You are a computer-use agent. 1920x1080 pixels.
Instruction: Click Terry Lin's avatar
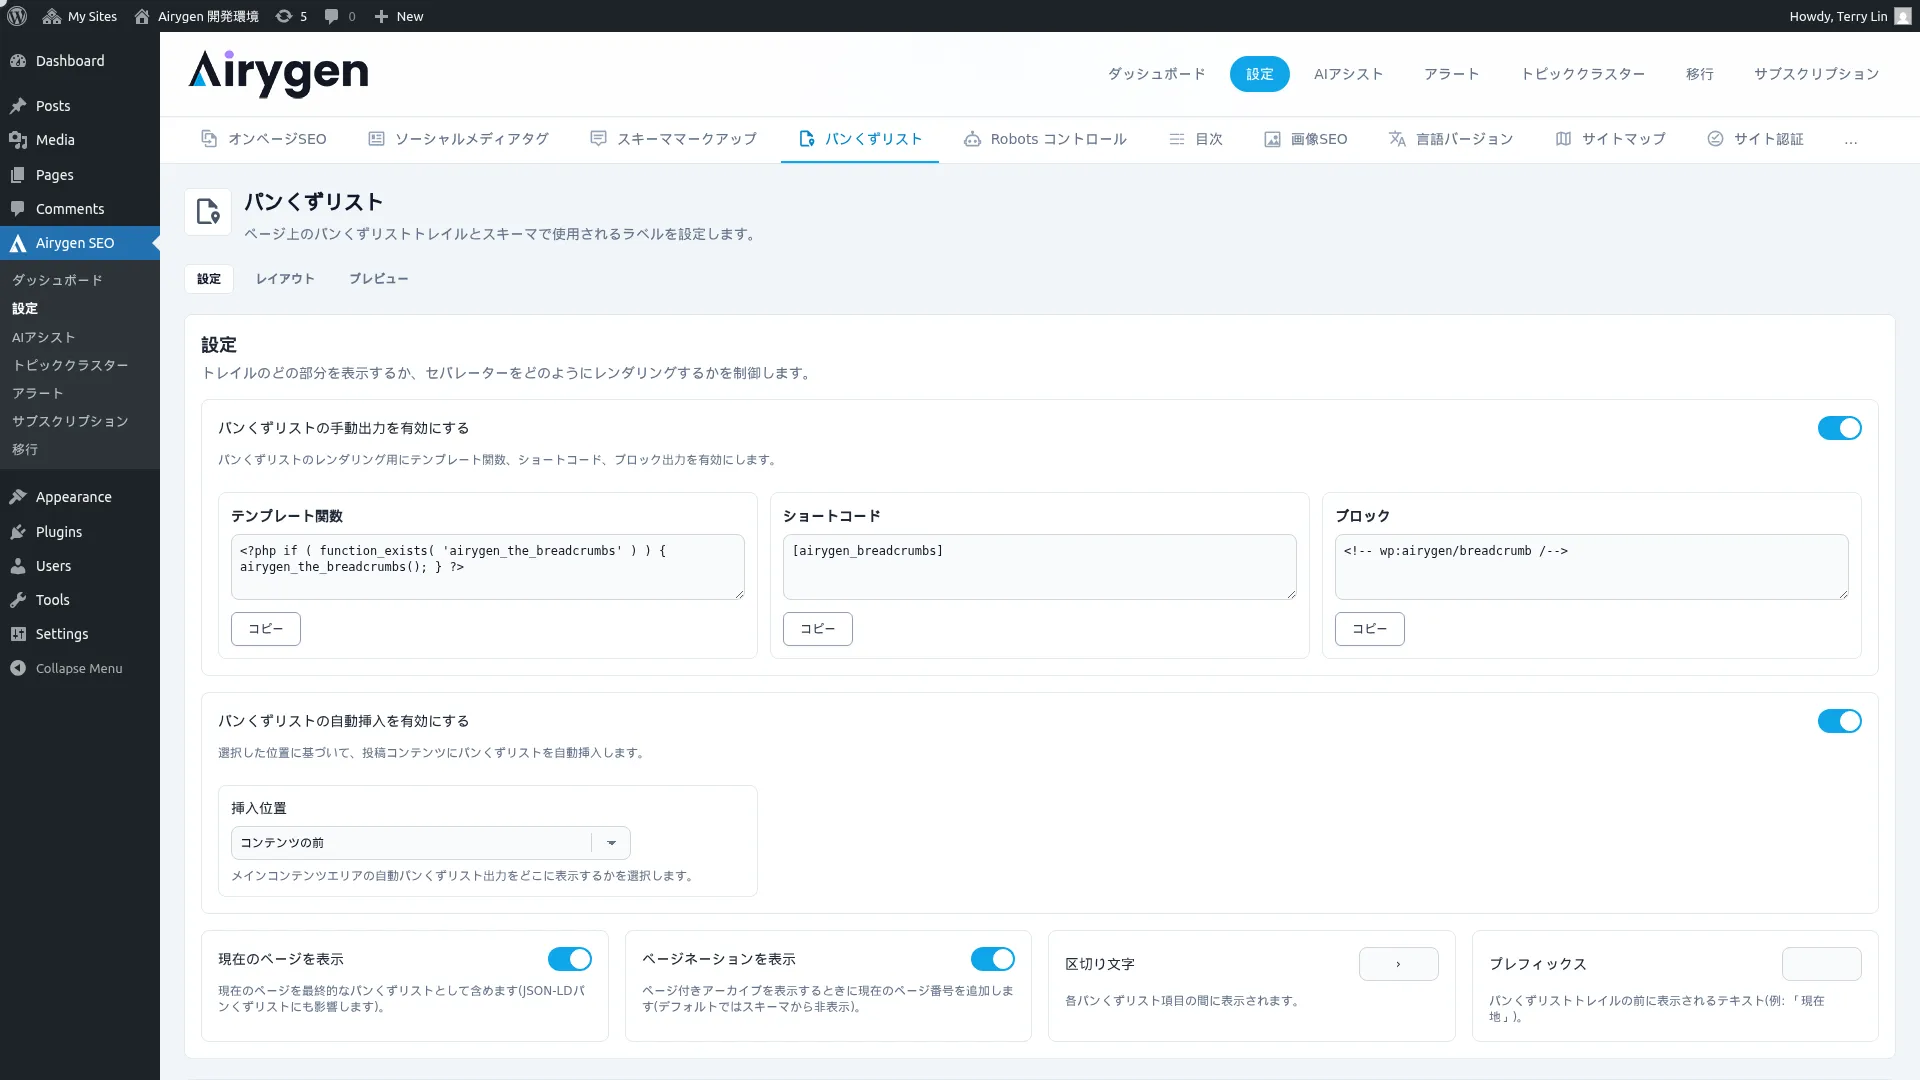tap(1903, 16)
